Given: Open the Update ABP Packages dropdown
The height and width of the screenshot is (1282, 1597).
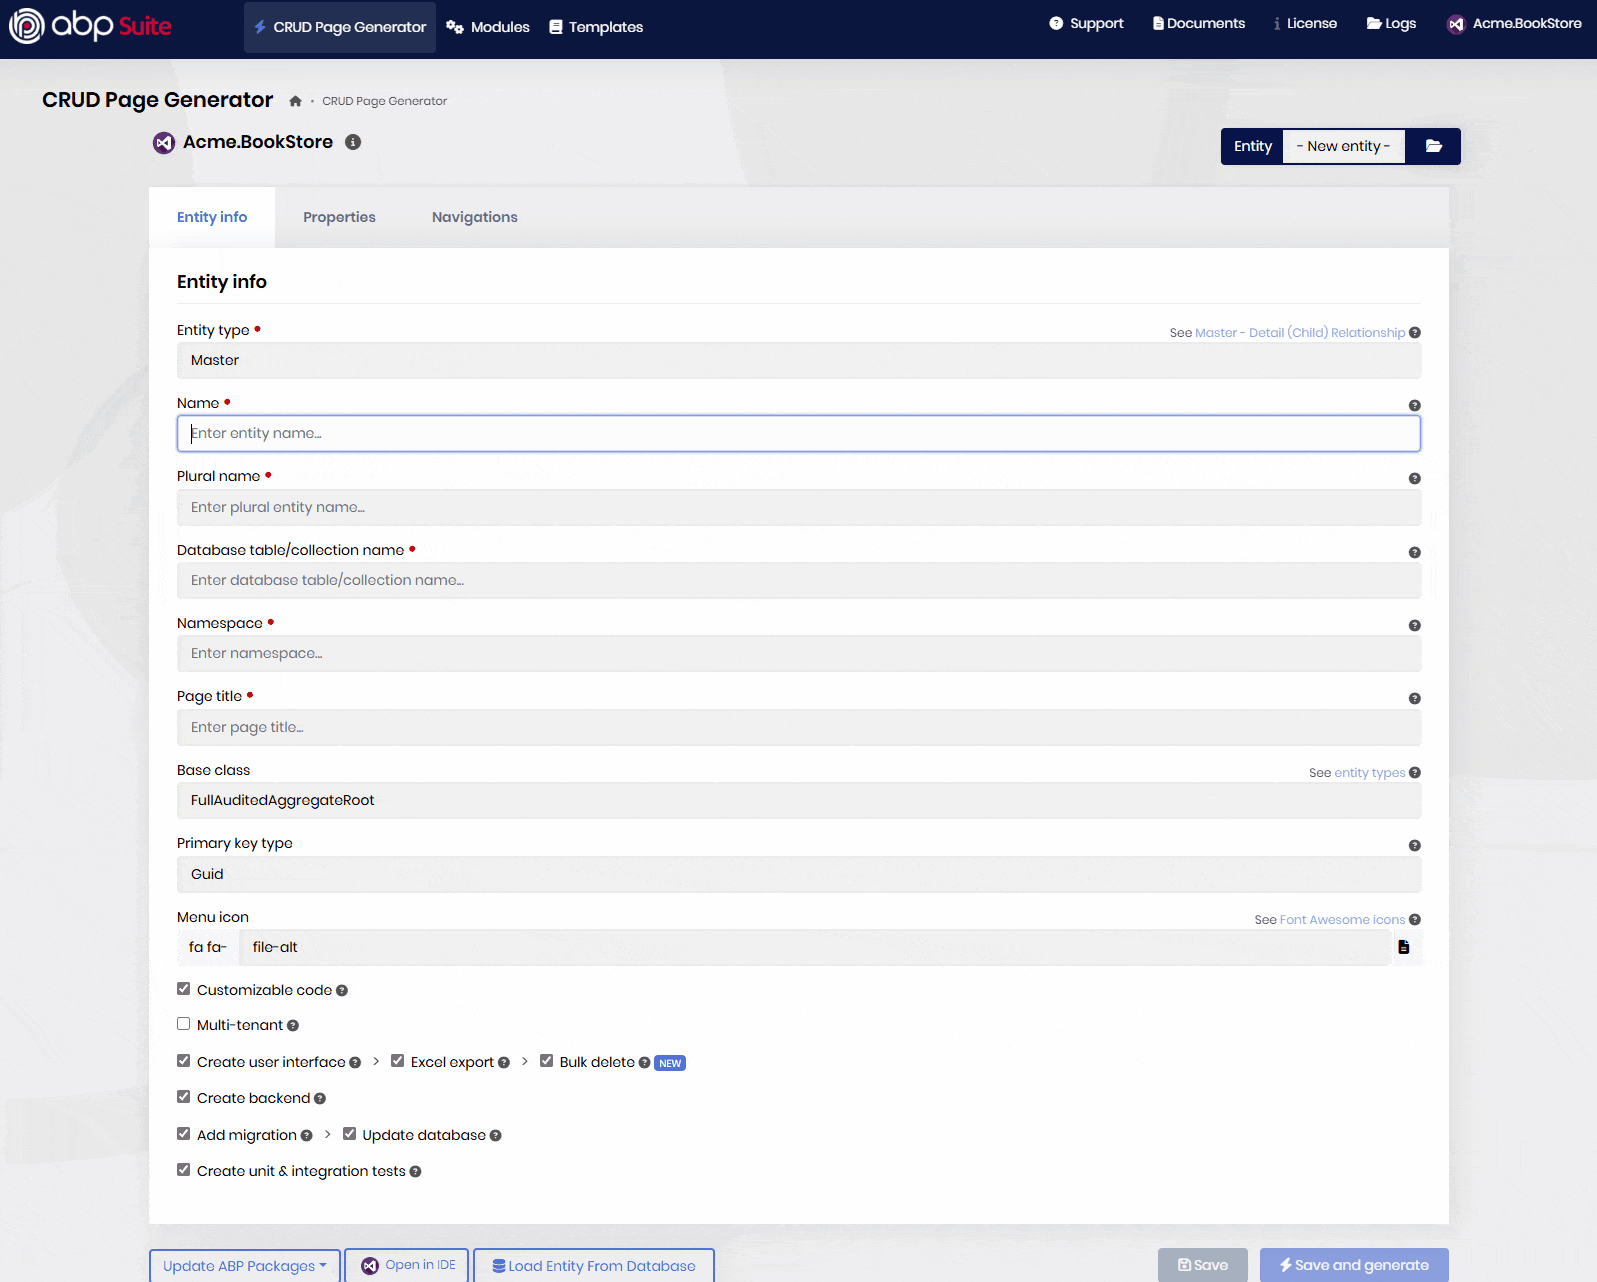Looking at the screenshot, I should (245, 1266).
